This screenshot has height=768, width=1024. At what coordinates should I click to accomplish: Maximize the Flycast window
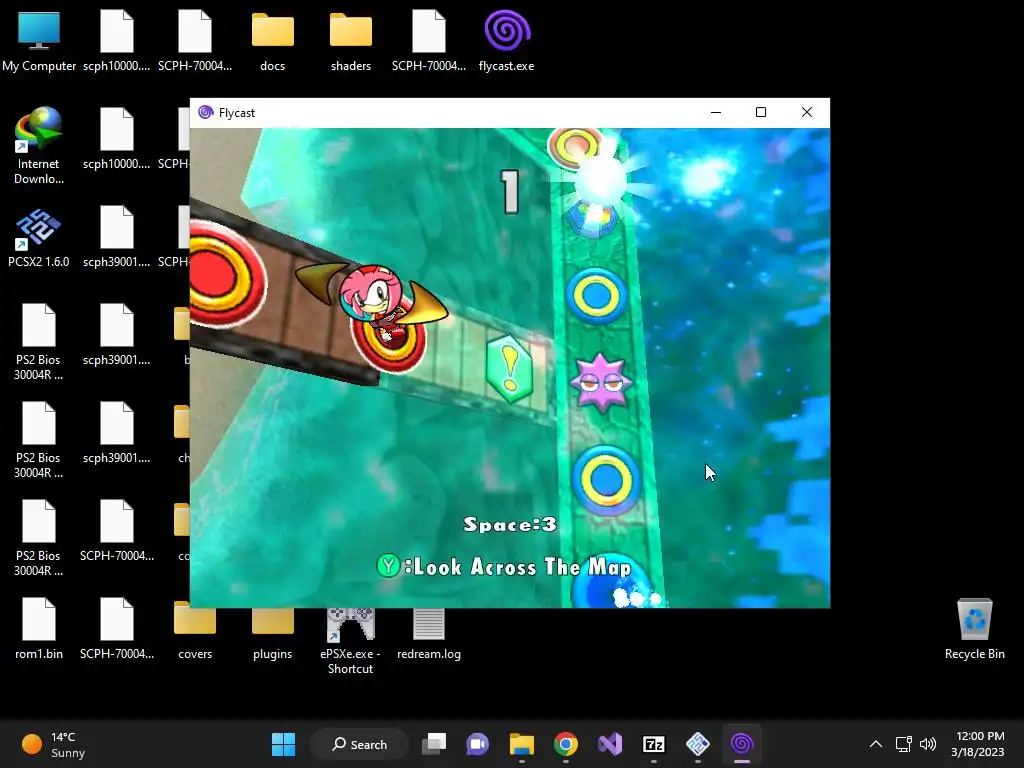pos(761,112)
